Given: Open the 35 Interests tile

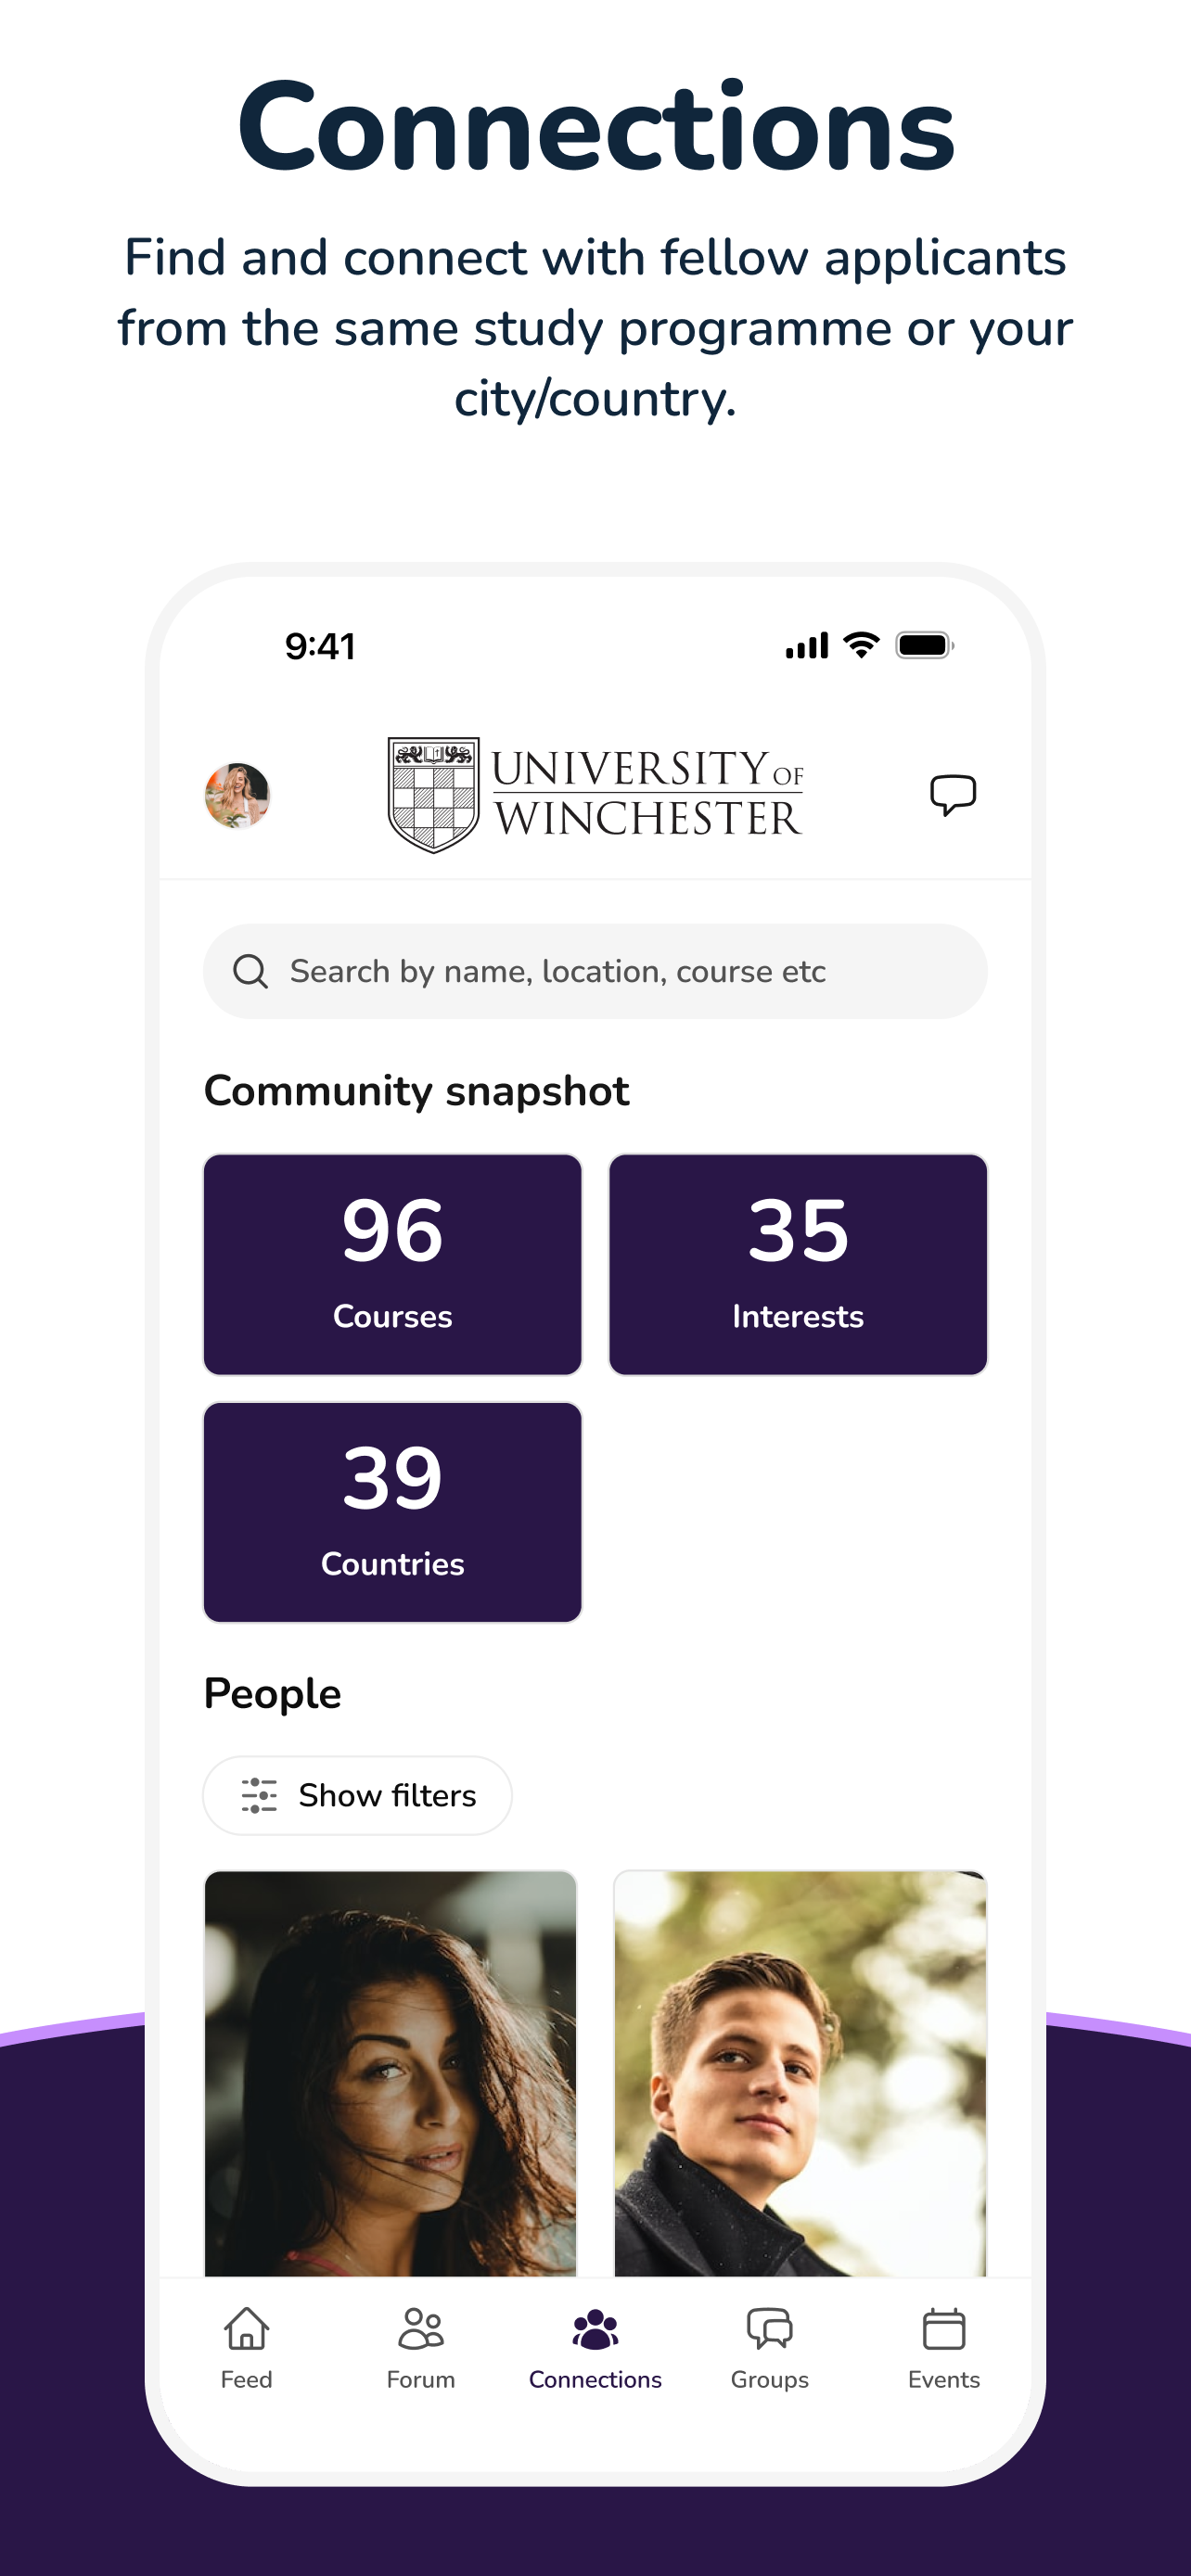Looking at the screenshot, I should [798, 1264].
